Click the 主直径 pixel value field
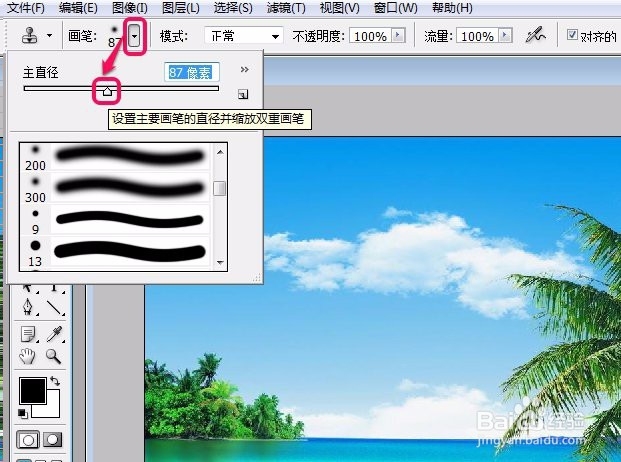The image size is (621, 462). click(x=192, y=72)
